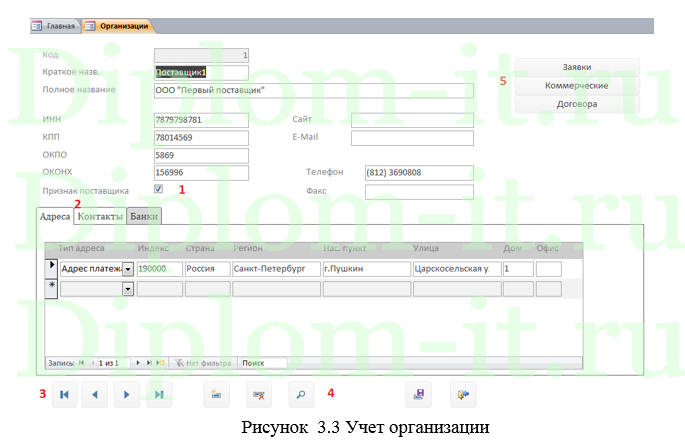Click the 'Страна' column header
Image resolution: width=685 pixels, height=443 pixels.
point(200,248)
